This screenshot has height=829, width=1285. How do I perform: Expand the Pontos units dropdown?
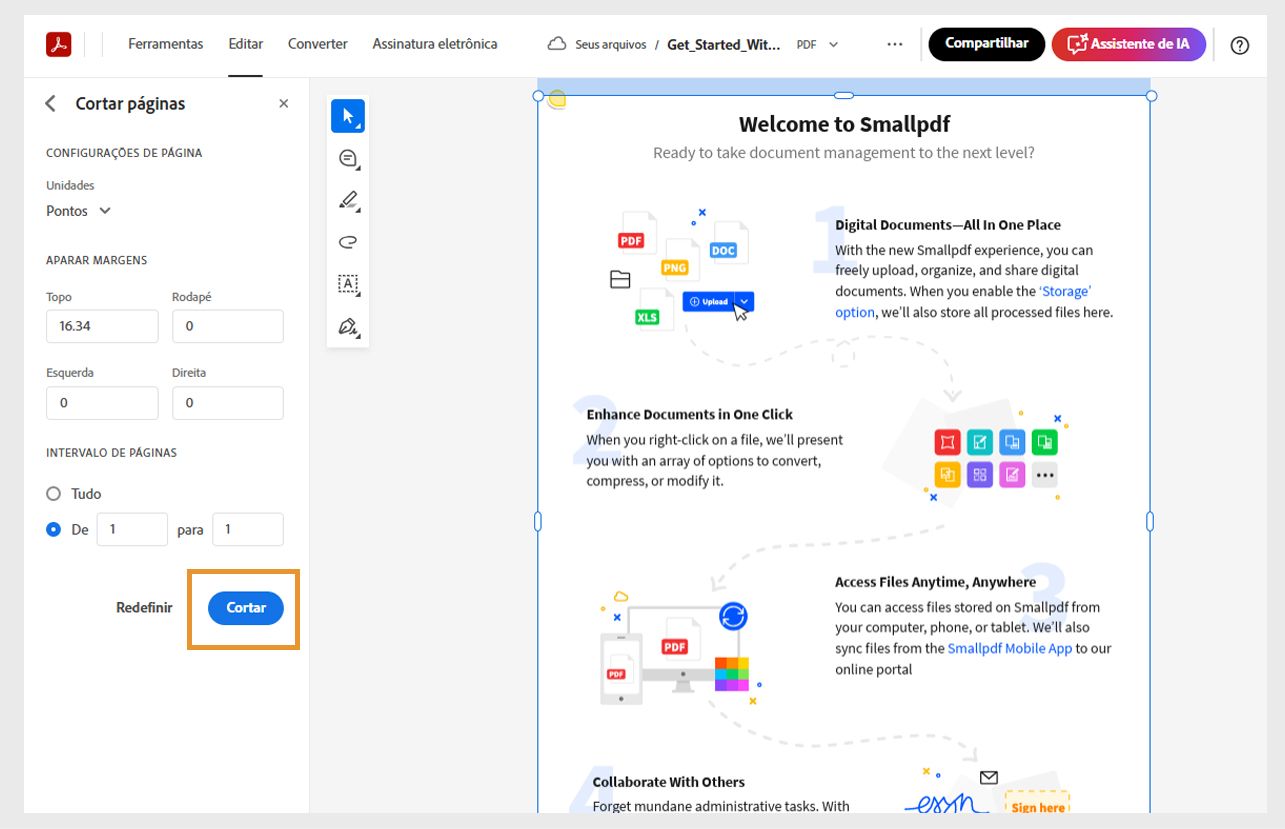coord(79,211)
